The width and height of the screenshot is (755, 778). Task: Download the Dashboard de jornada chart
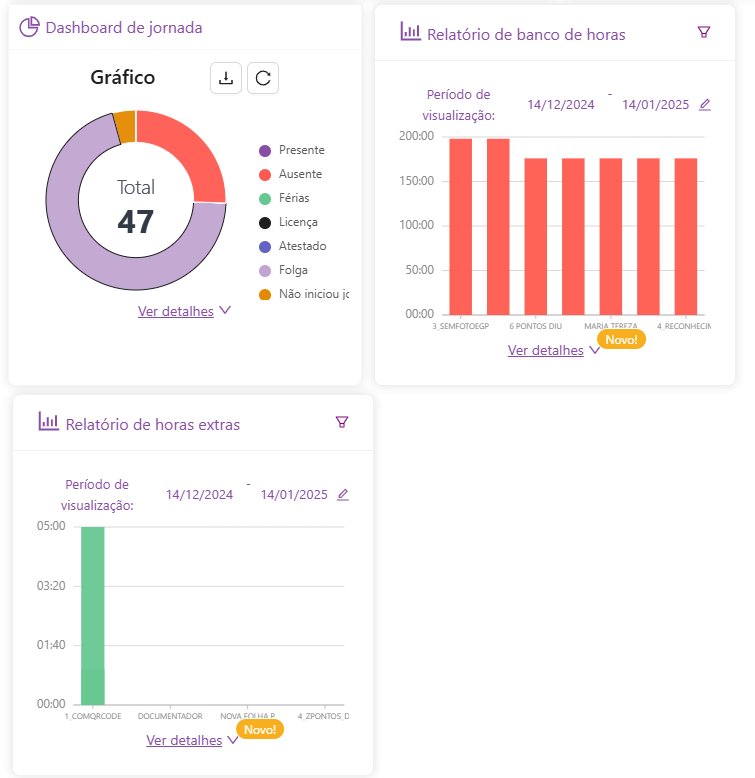[226, 78]
